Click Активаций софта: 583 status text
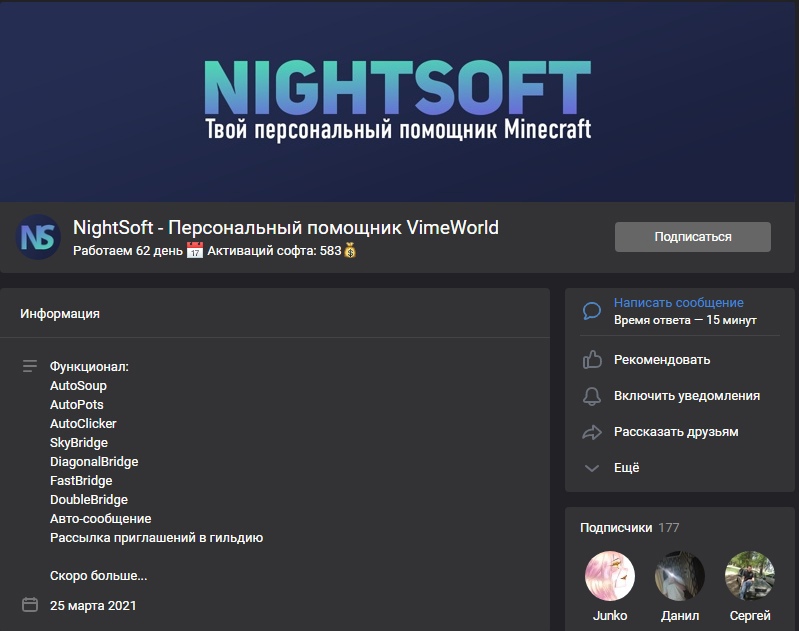The width and height of the screenshot is (799, 631). point(274,251)
